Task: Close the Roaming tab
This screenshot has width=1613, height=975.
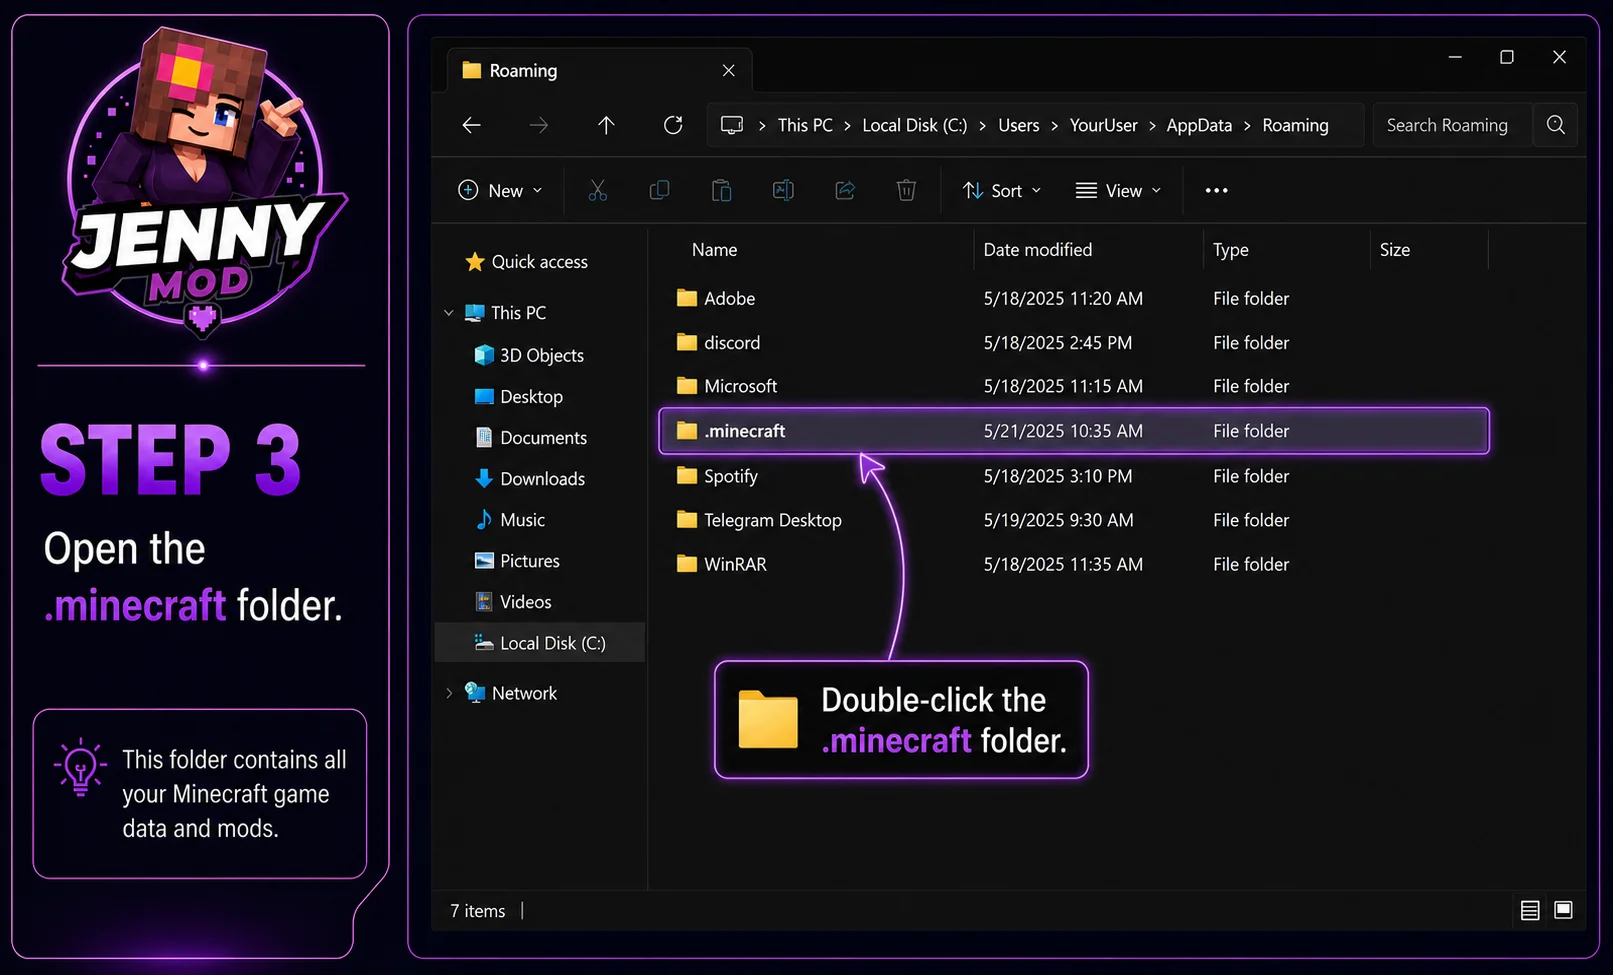Action: (729, 70)
